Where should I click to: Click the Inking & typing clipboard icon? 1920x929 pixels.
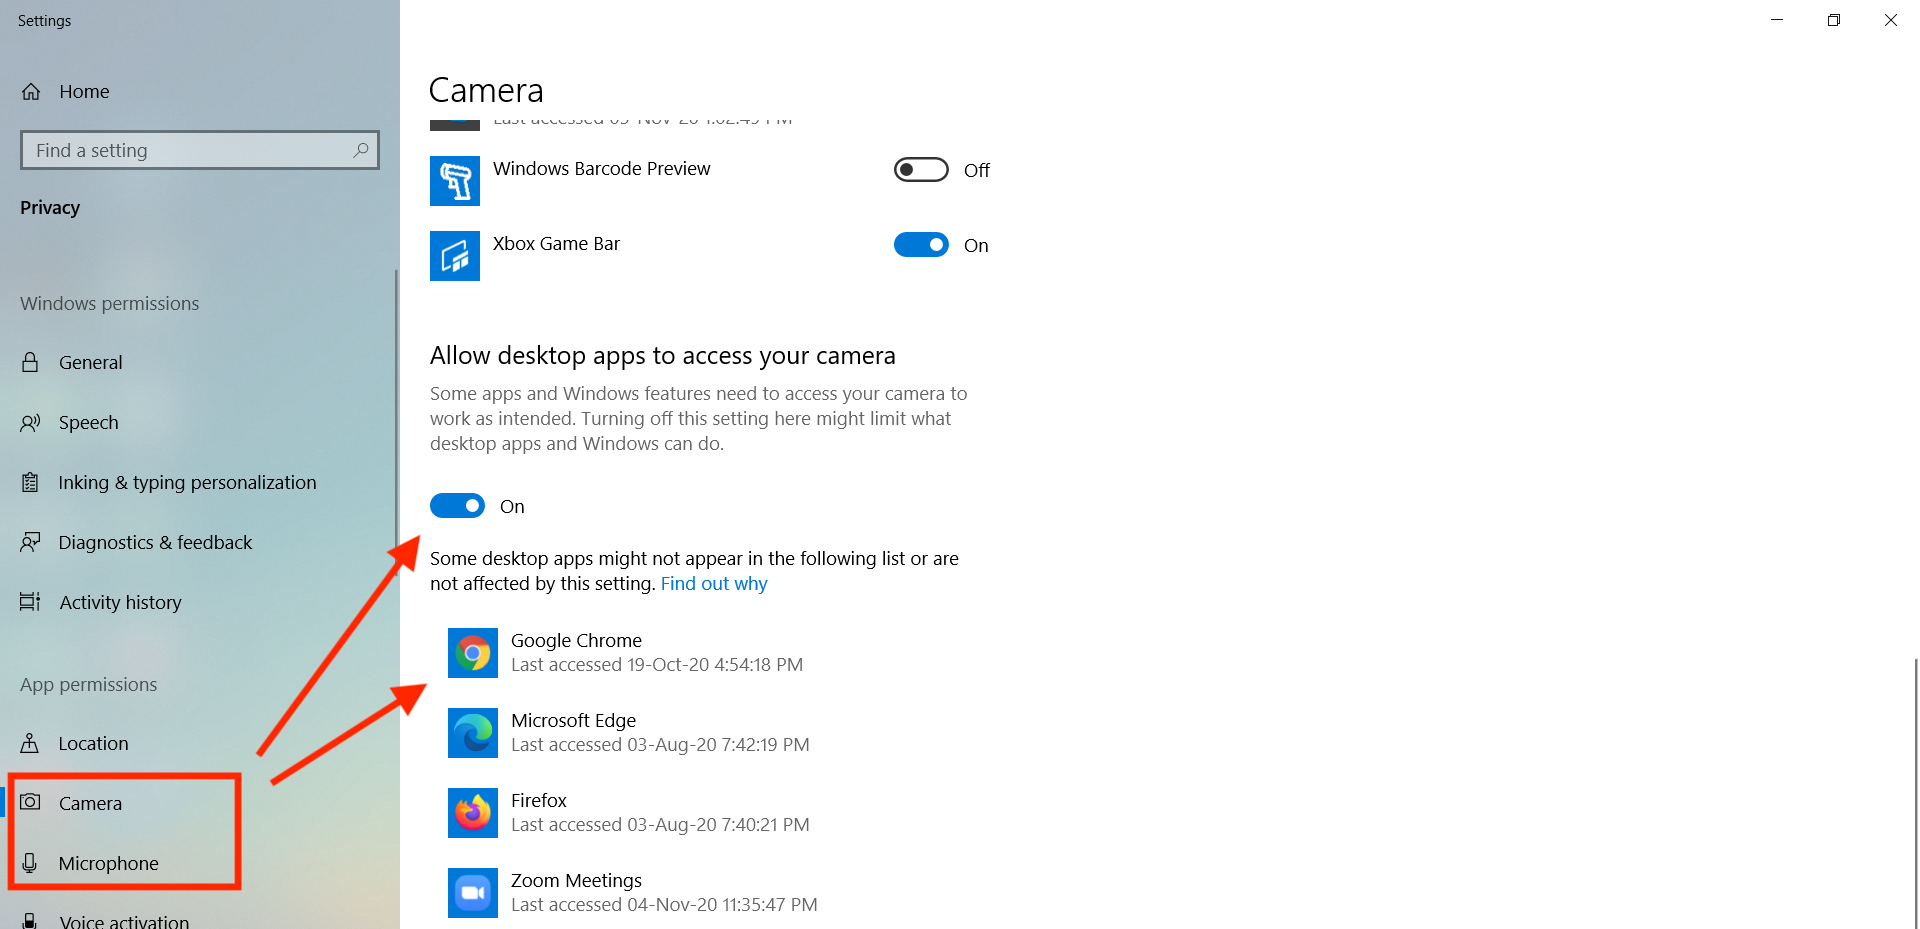coord(30,482)
